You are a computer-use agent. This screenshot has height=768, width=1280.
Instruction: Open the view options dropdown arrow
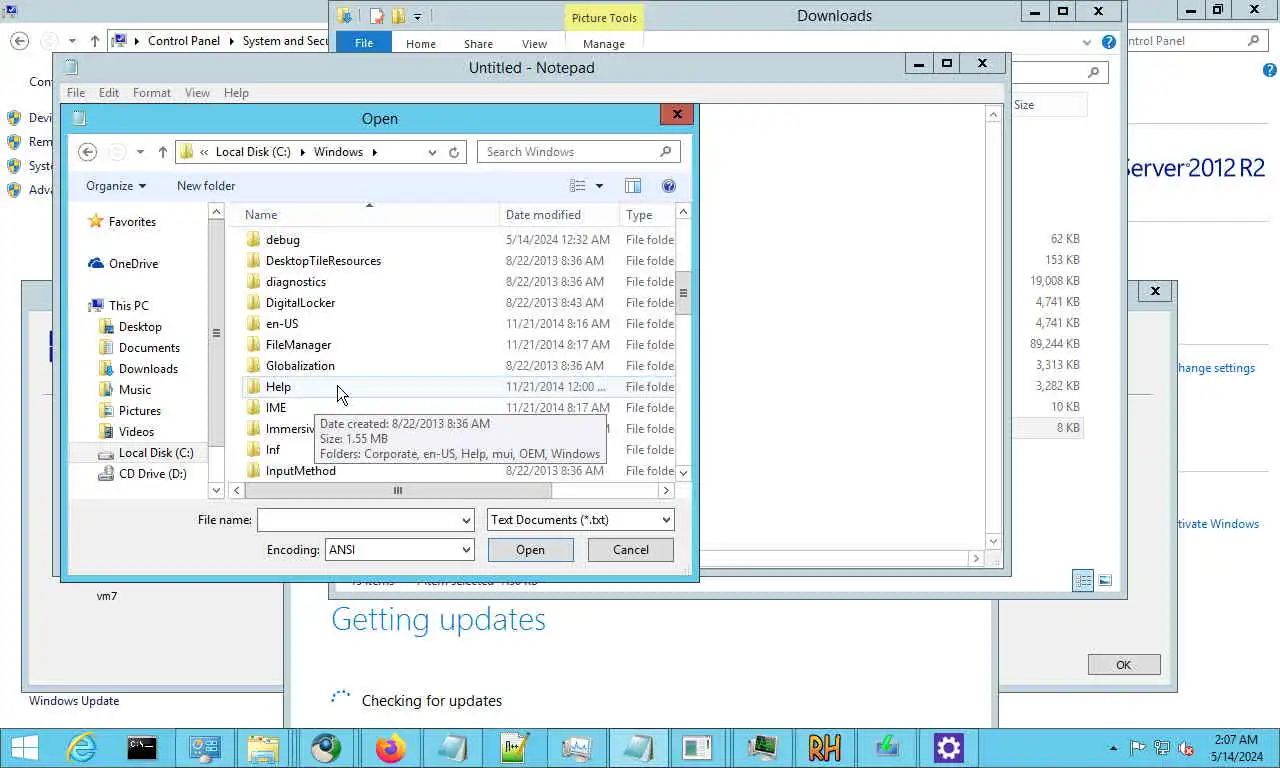point(599,186)
